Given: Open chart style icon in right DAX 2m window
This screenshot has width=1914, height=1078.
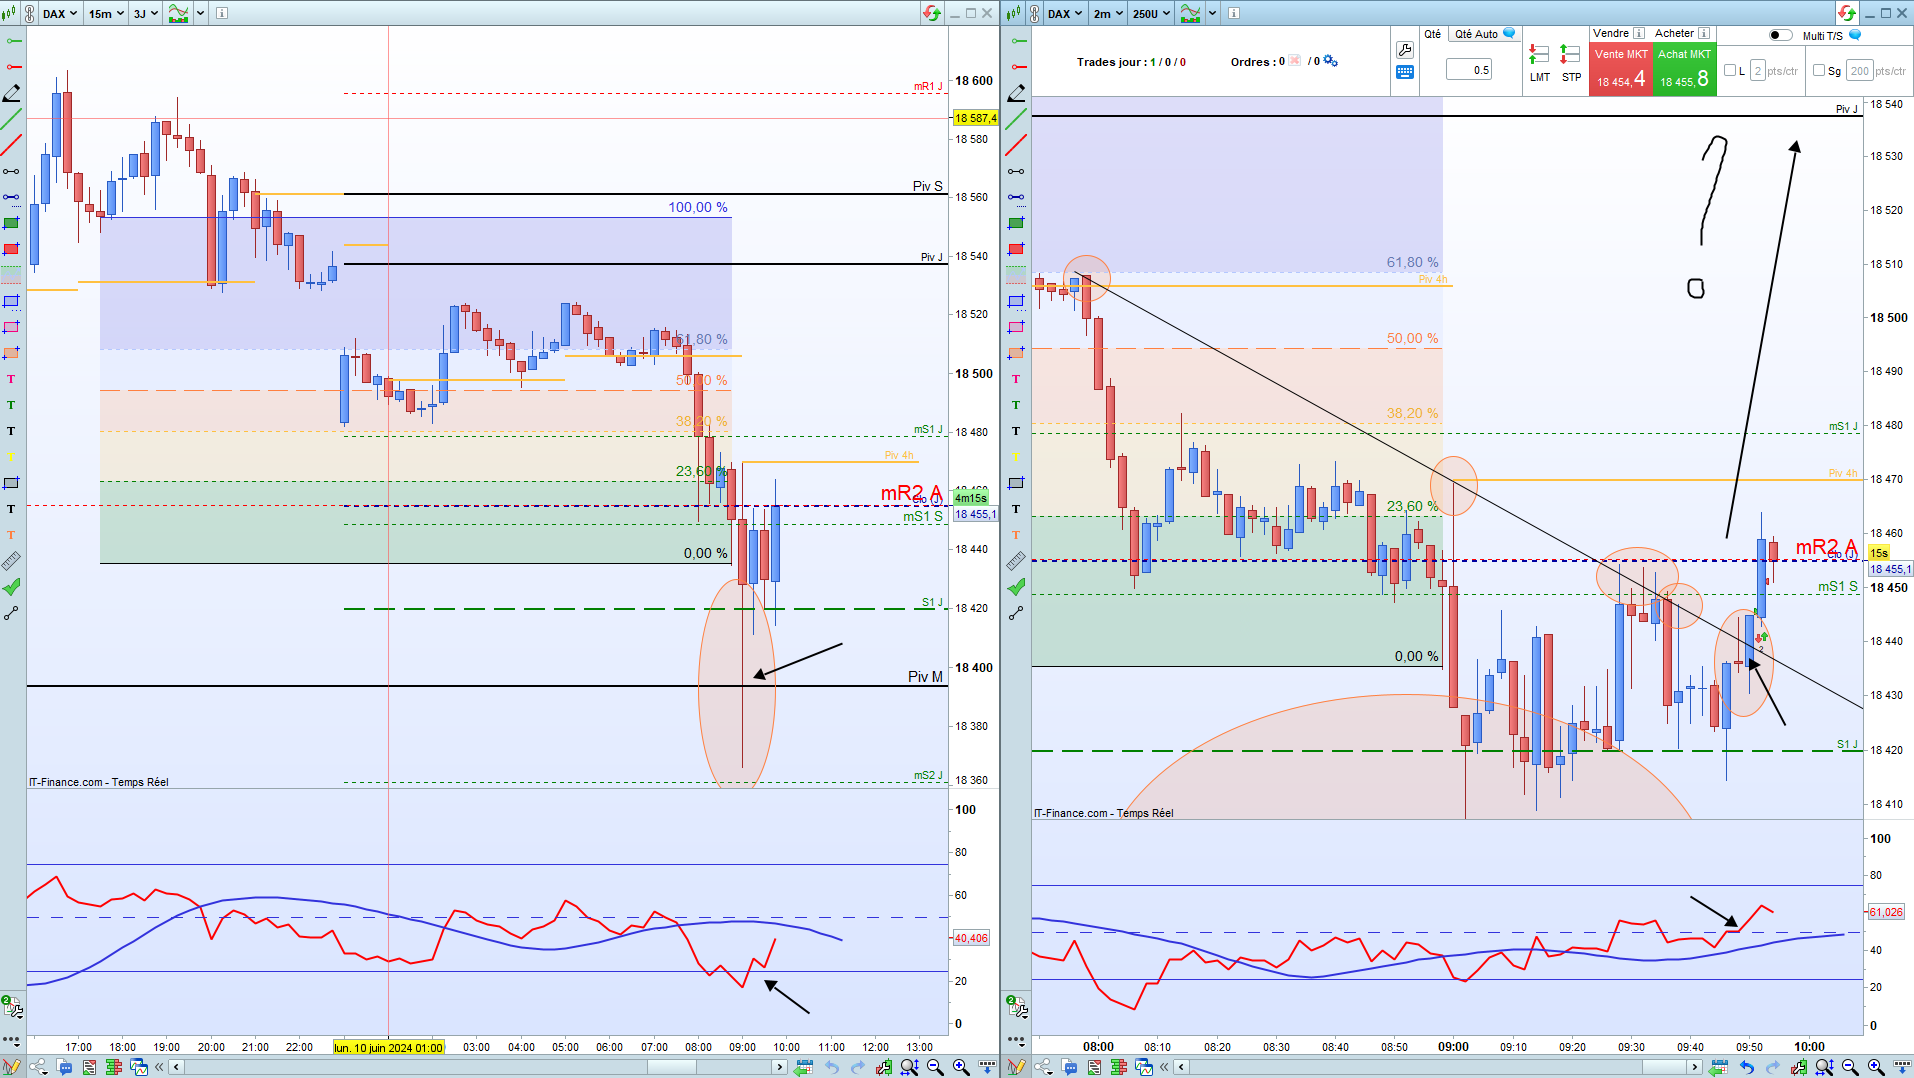Looking at the screenshot, I should pyautogui.click(x=1014, y=13).
